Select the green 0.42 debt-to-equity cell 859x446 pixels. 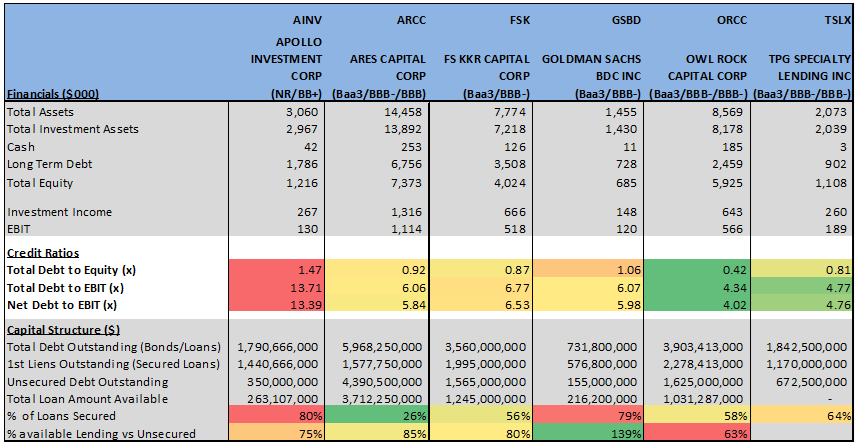pos(697,270)
